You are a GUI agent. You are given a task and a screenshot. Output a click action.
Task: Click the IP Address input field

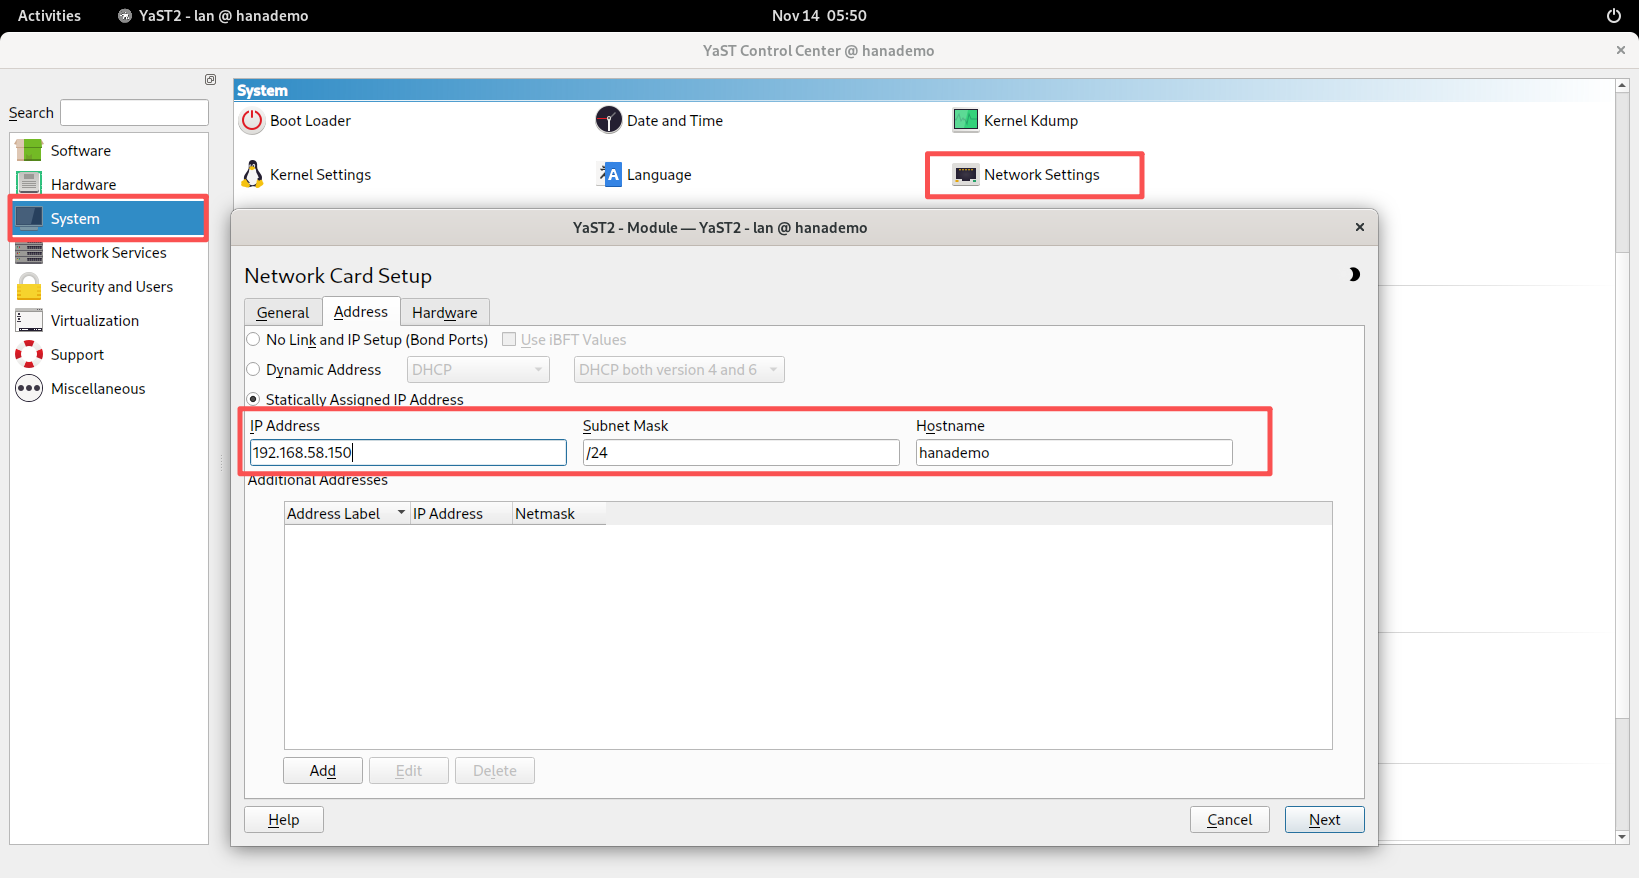[x=408, y=453]
